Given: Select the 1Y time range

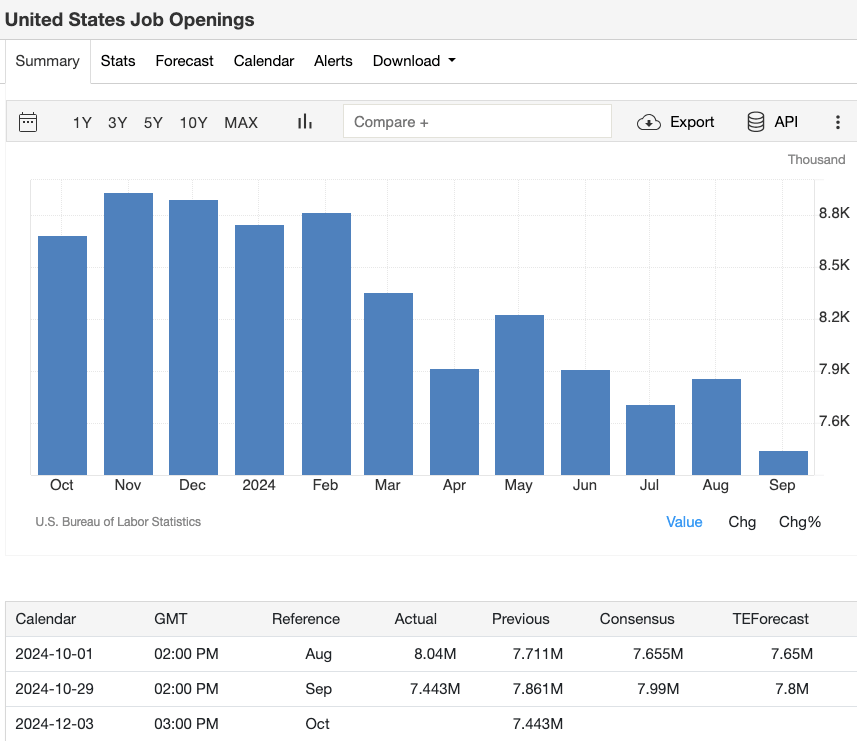Looking at the screenshot, I should (x=82, y=122).
